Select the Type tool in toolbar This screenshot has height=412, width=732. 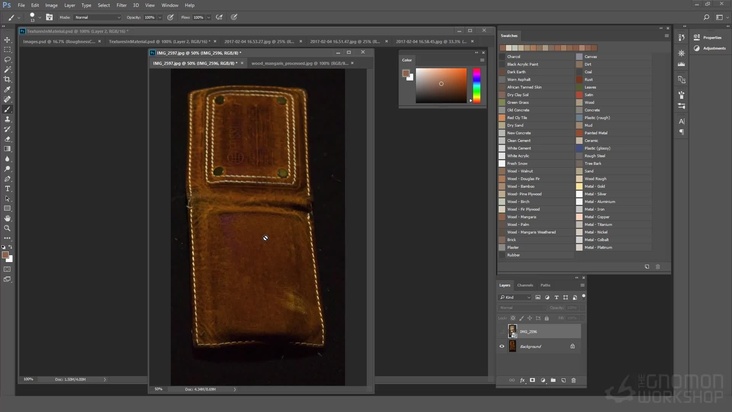click(x=8, y=188)
